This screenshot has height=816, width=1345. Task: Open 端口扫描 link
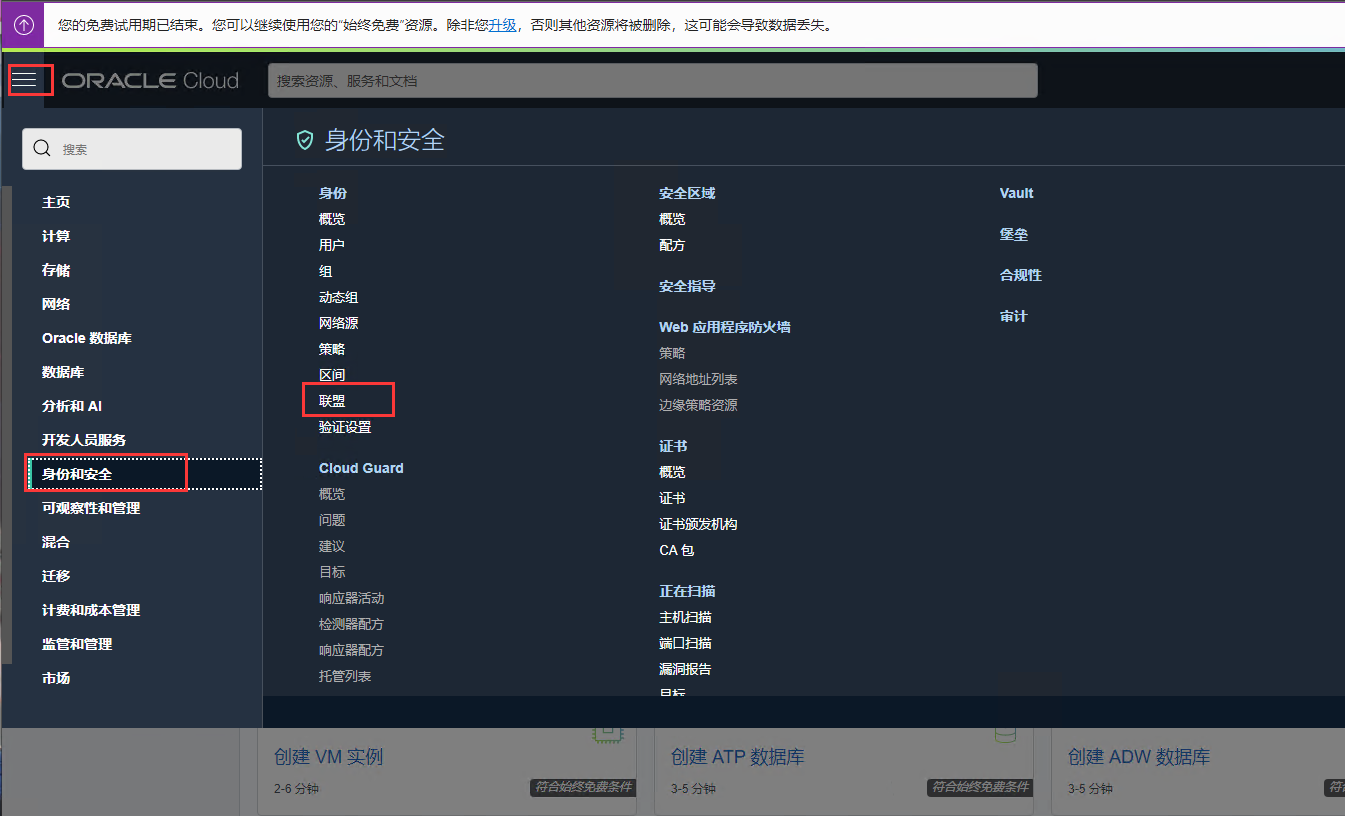pos(685,643)
